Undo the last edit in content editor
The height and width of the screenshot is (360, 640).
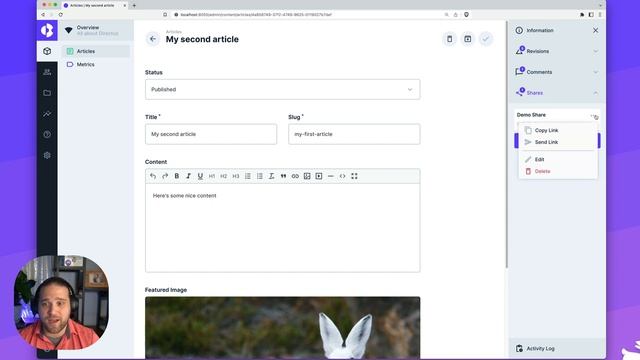coord(153,176)
